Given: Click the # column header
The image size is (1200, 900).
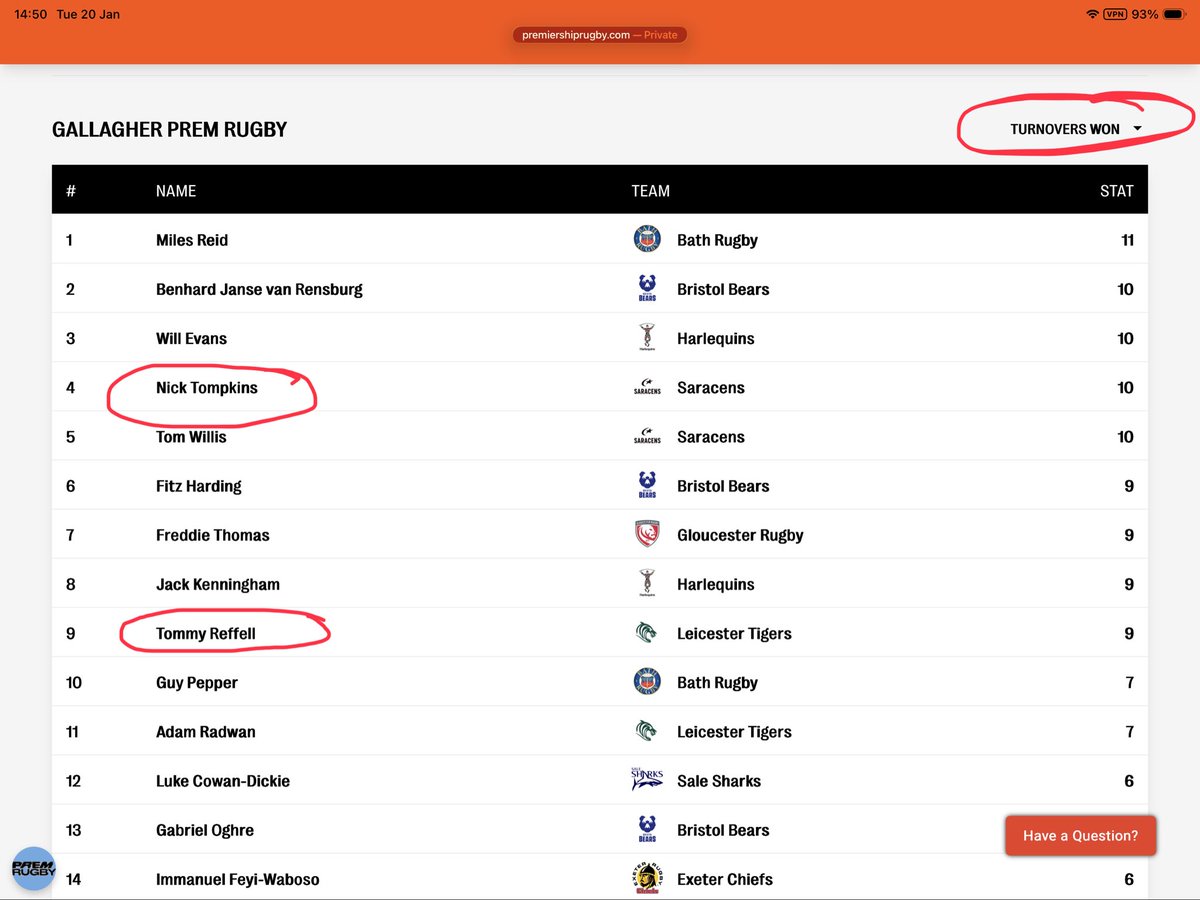Looking at the screenshot, I should point(70,190).
